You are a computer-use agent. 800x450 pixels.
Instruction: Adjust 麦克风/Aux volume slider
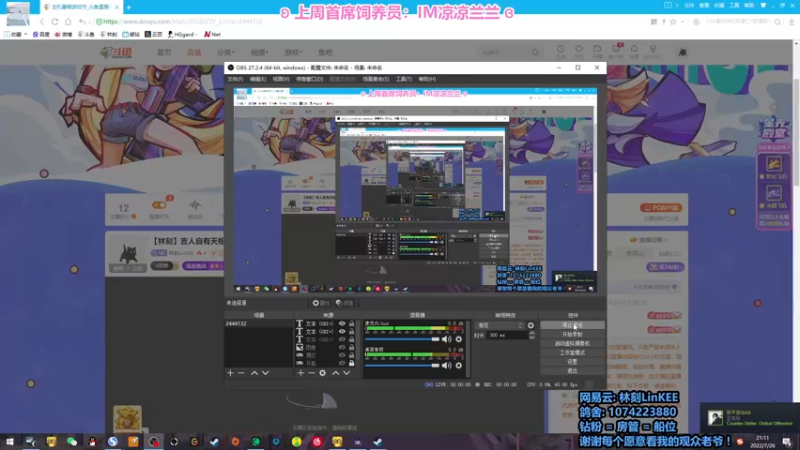pos(402,339)
